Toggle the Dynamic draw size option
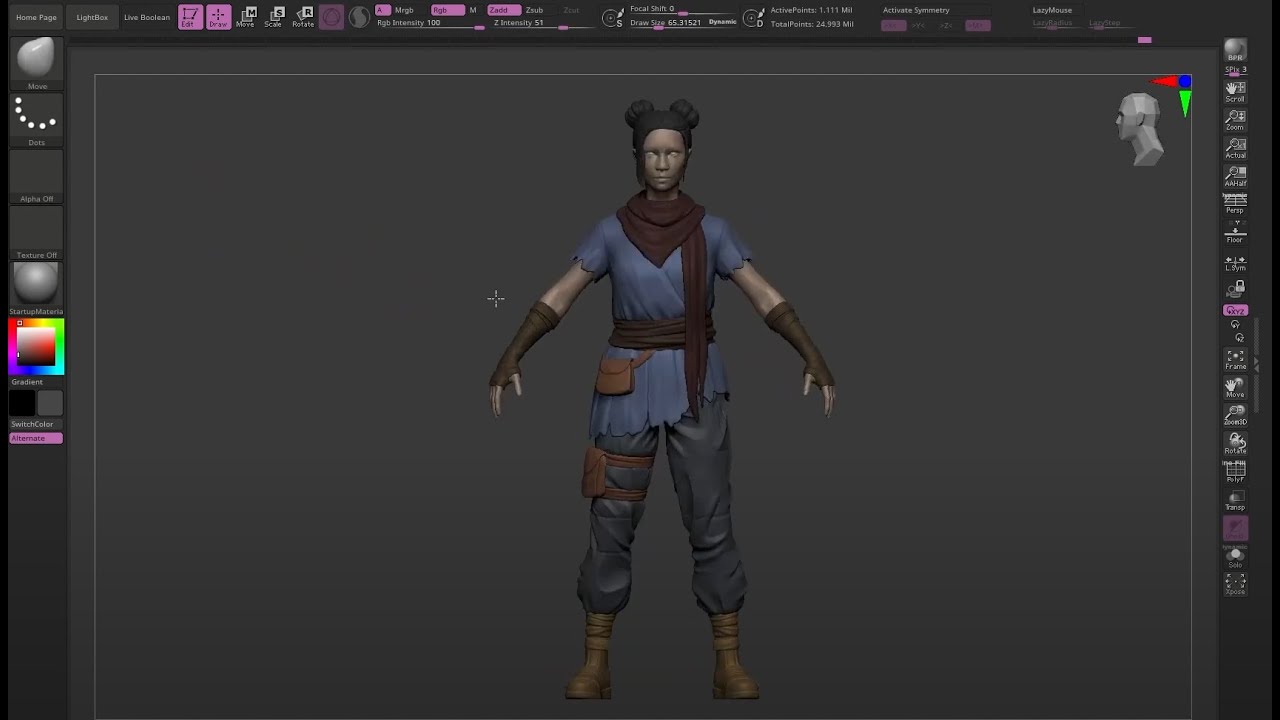 (722, 22)
